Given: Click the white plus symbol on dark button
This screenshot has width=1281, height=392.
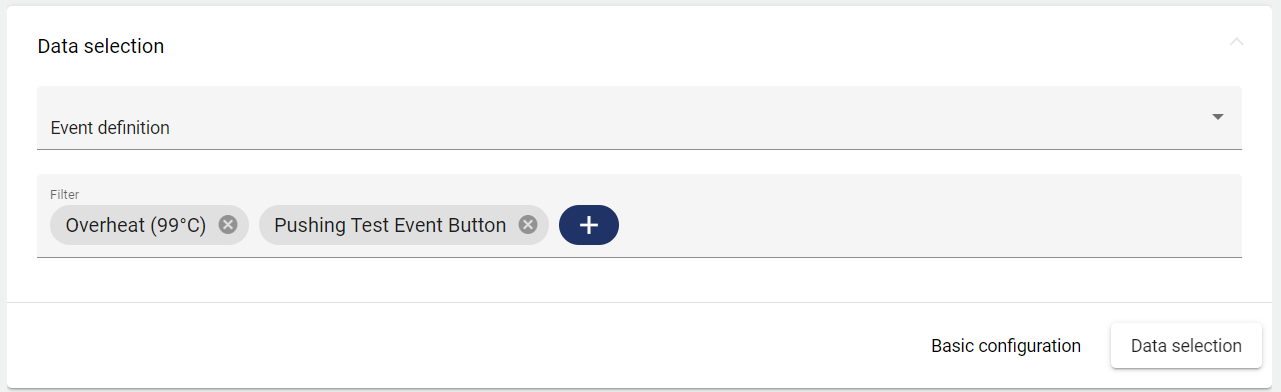Looking at the screenshot, I should (x=589, y=225).
